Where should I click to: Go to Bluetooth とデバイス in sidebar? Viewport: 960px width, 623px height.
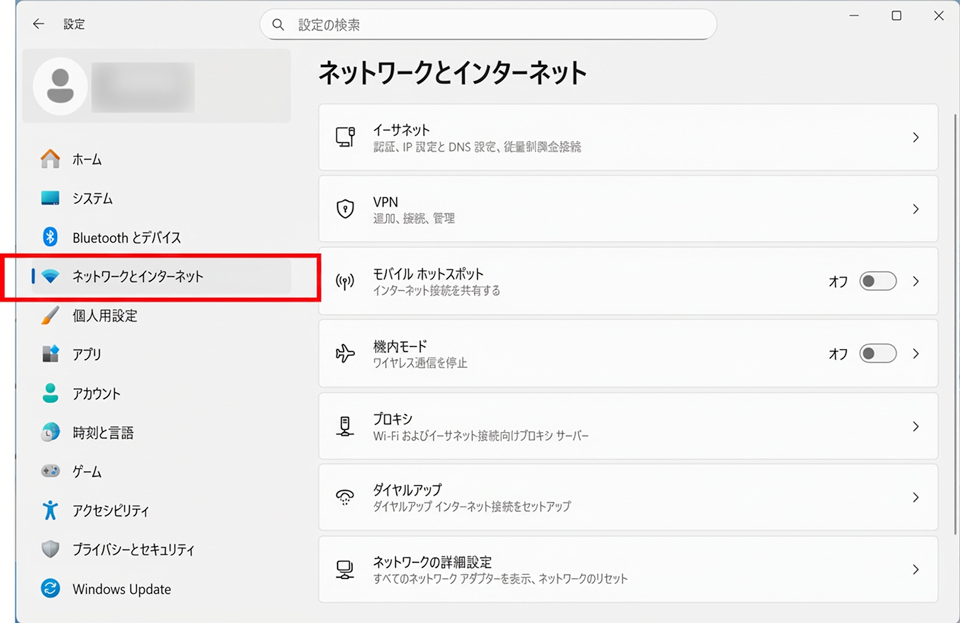tap(126, 238)
